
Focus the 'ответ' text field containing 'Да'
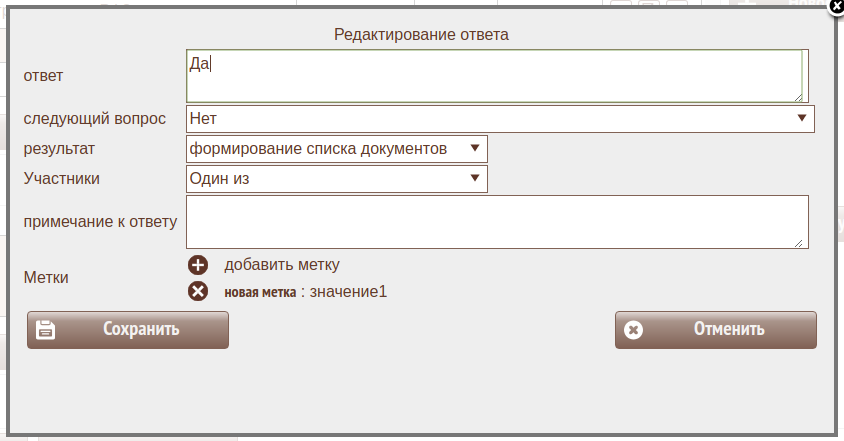pyautogui.click(x=494, y=76)
